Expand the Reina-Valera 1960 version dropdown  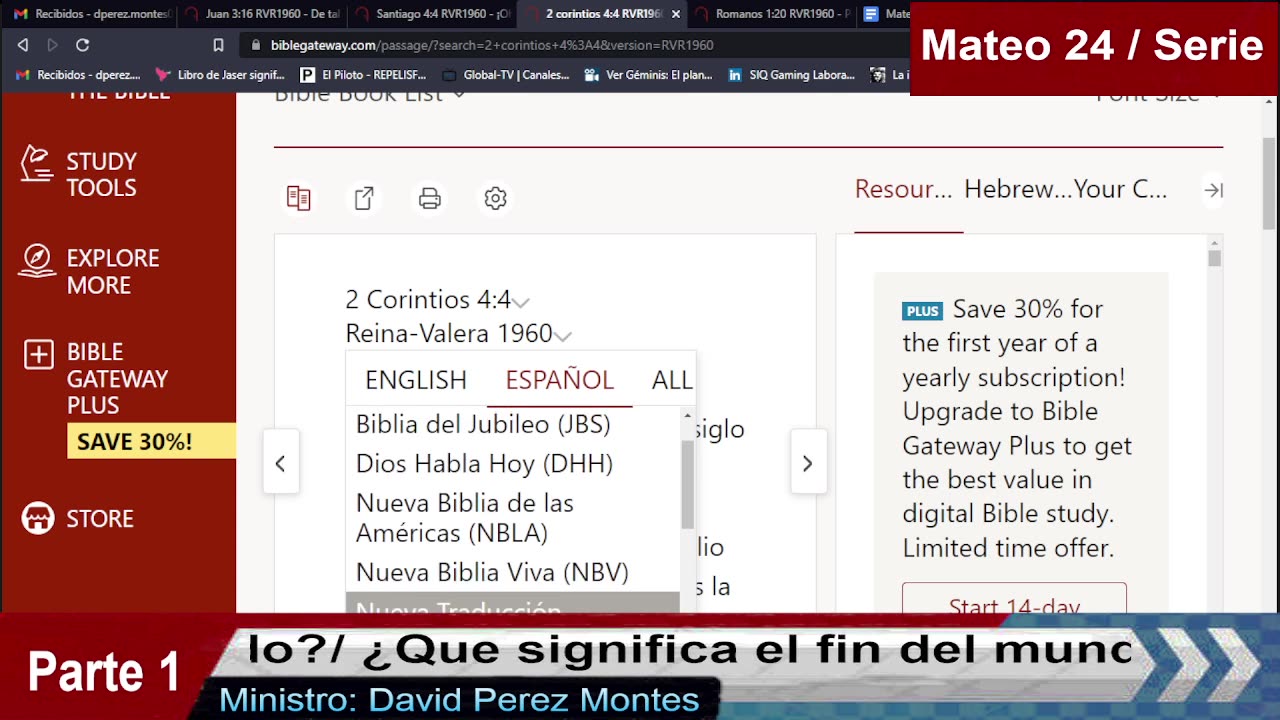pyautogui.click(x=459, y=334)
